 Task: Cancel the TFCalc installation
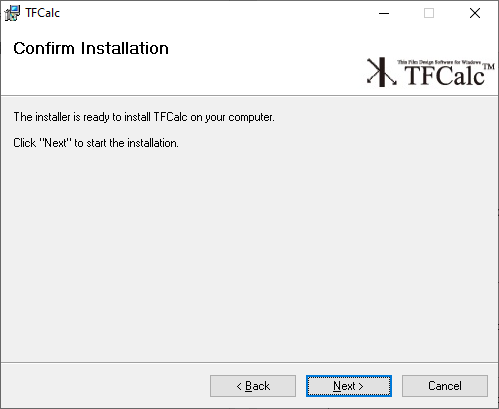pos(445,386)
